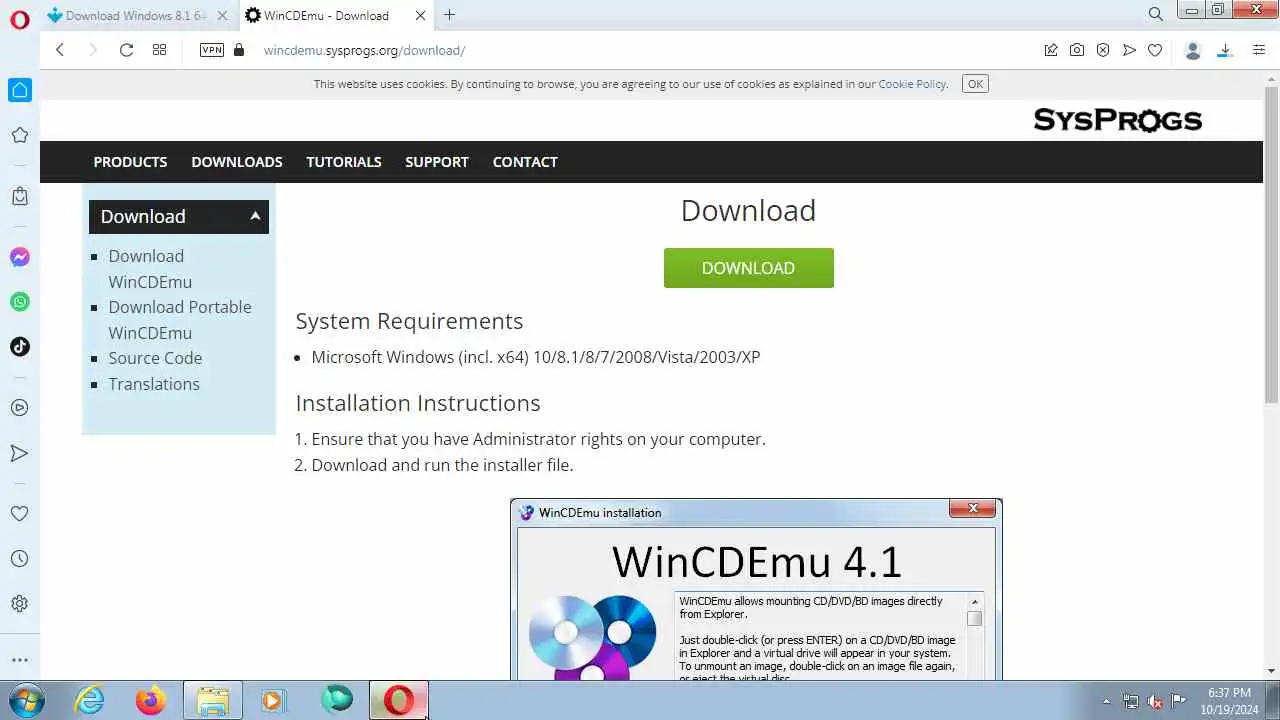The image size is (1280, 720).
Task: Open sidebar three-dots setup menu
Action: point(20,660)
